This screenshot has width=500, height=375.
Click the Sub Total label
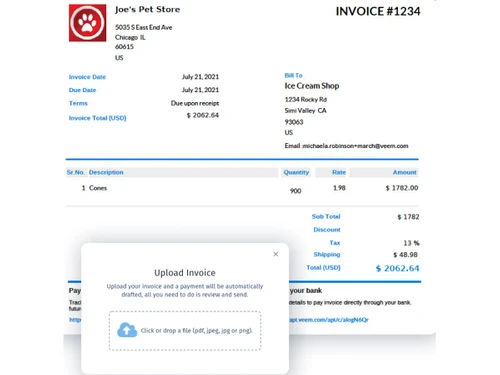tap(326, 217)
